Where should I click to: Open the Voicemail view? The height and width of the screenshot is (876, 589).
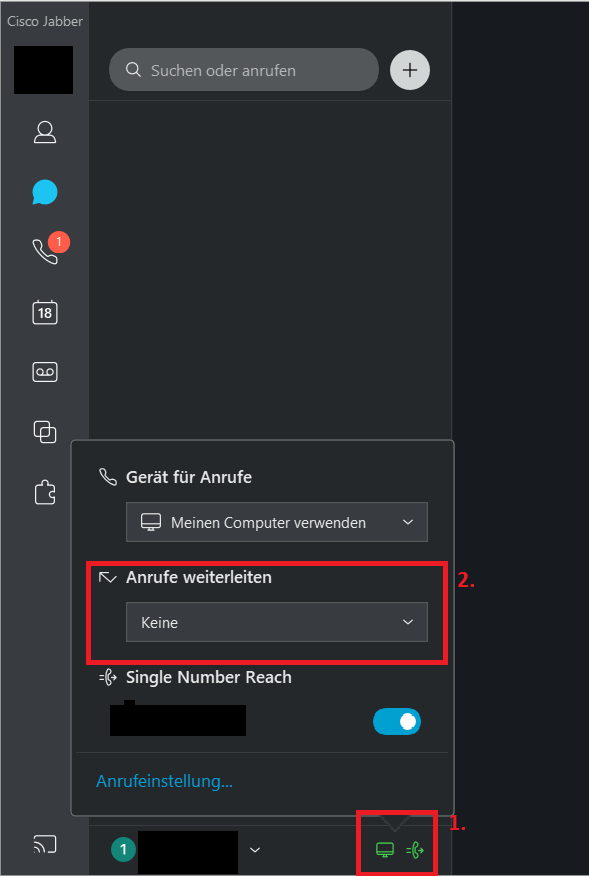click(x=44, y=372)
